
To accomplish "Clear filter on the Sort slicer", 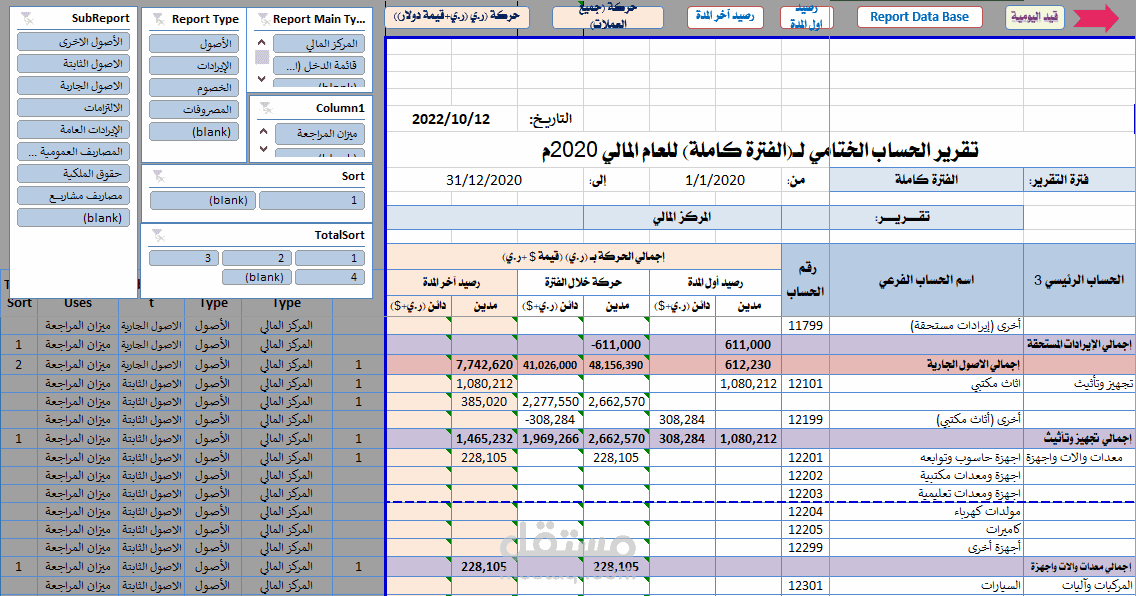I will click(x=159, y=177).
